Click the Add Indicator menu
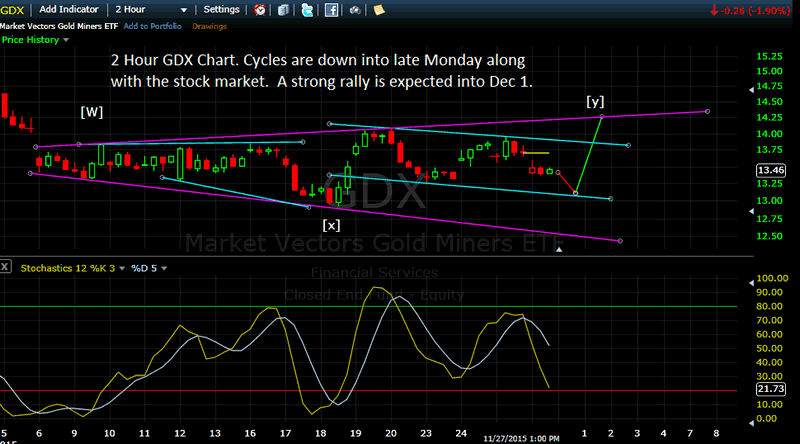 67,9
